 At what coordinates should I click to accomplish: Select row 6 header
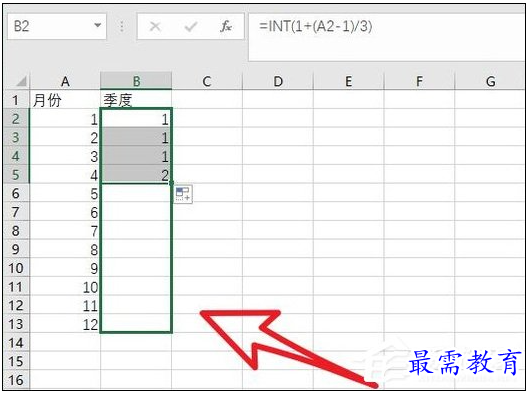click(16, 193)
